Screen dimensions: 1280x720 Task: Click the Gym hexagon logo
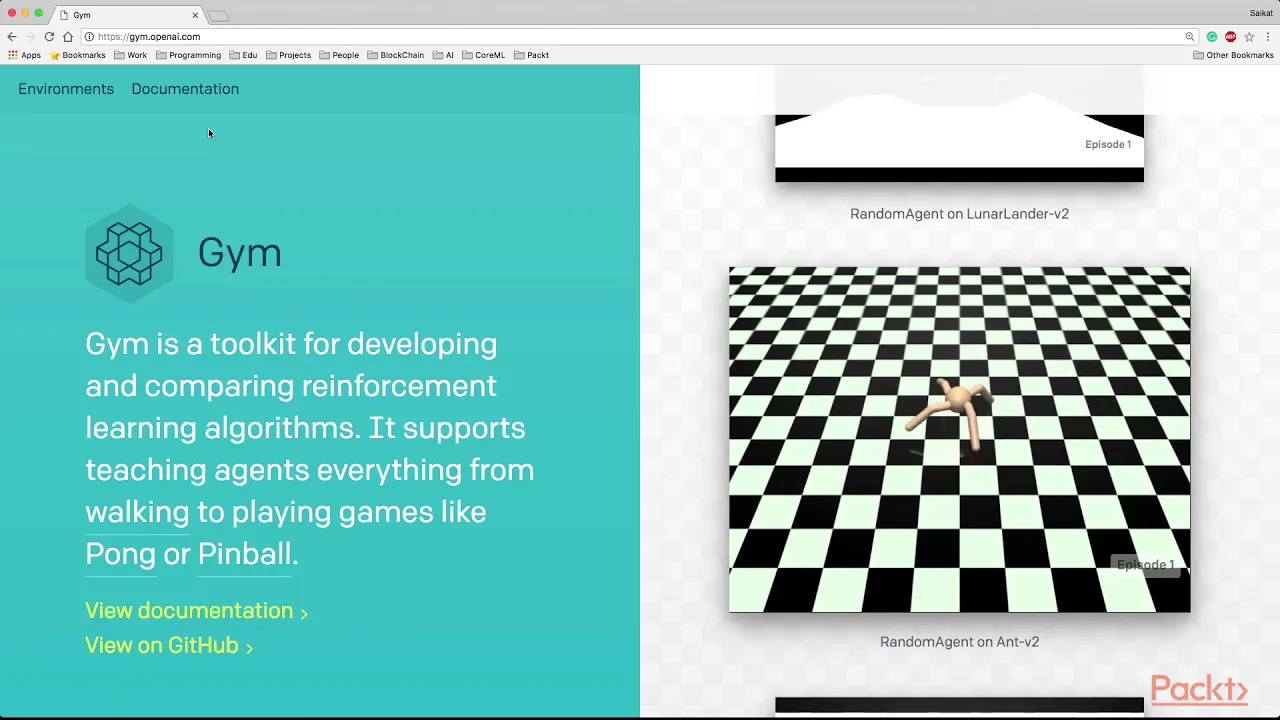coord(129,254)
